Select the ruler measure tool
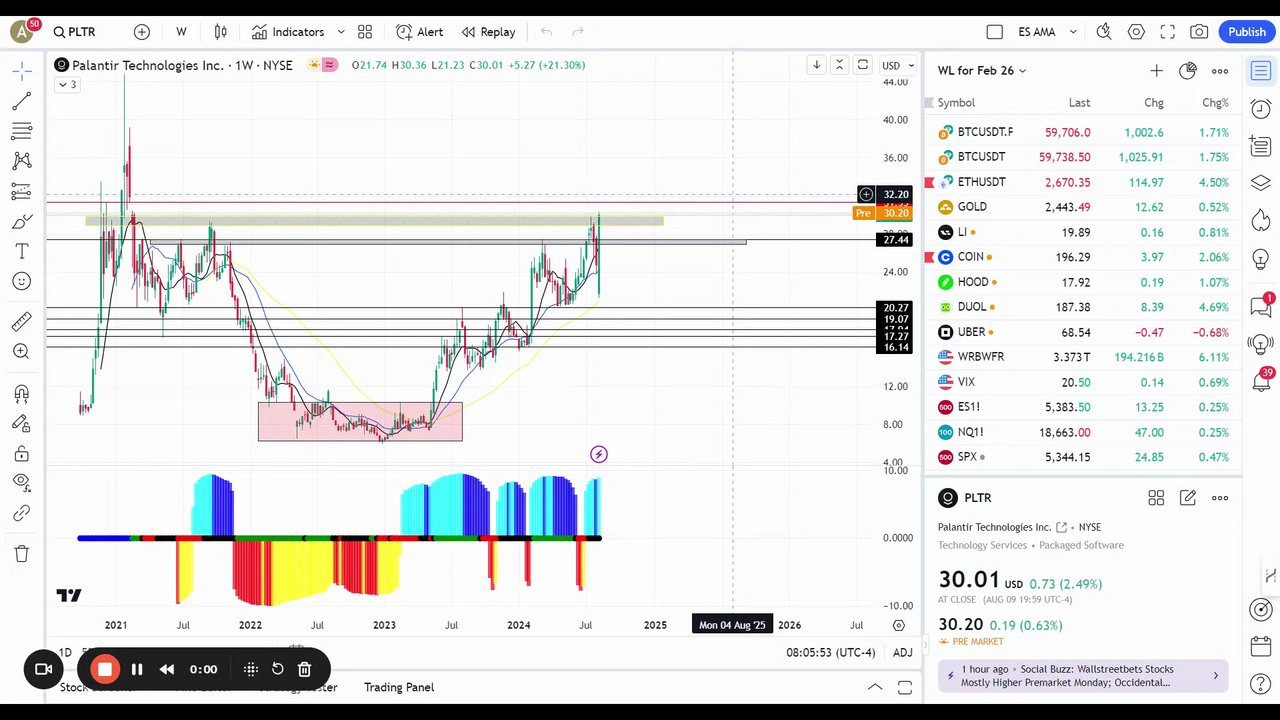This screenshot has height=720, width=1280. 22,321
